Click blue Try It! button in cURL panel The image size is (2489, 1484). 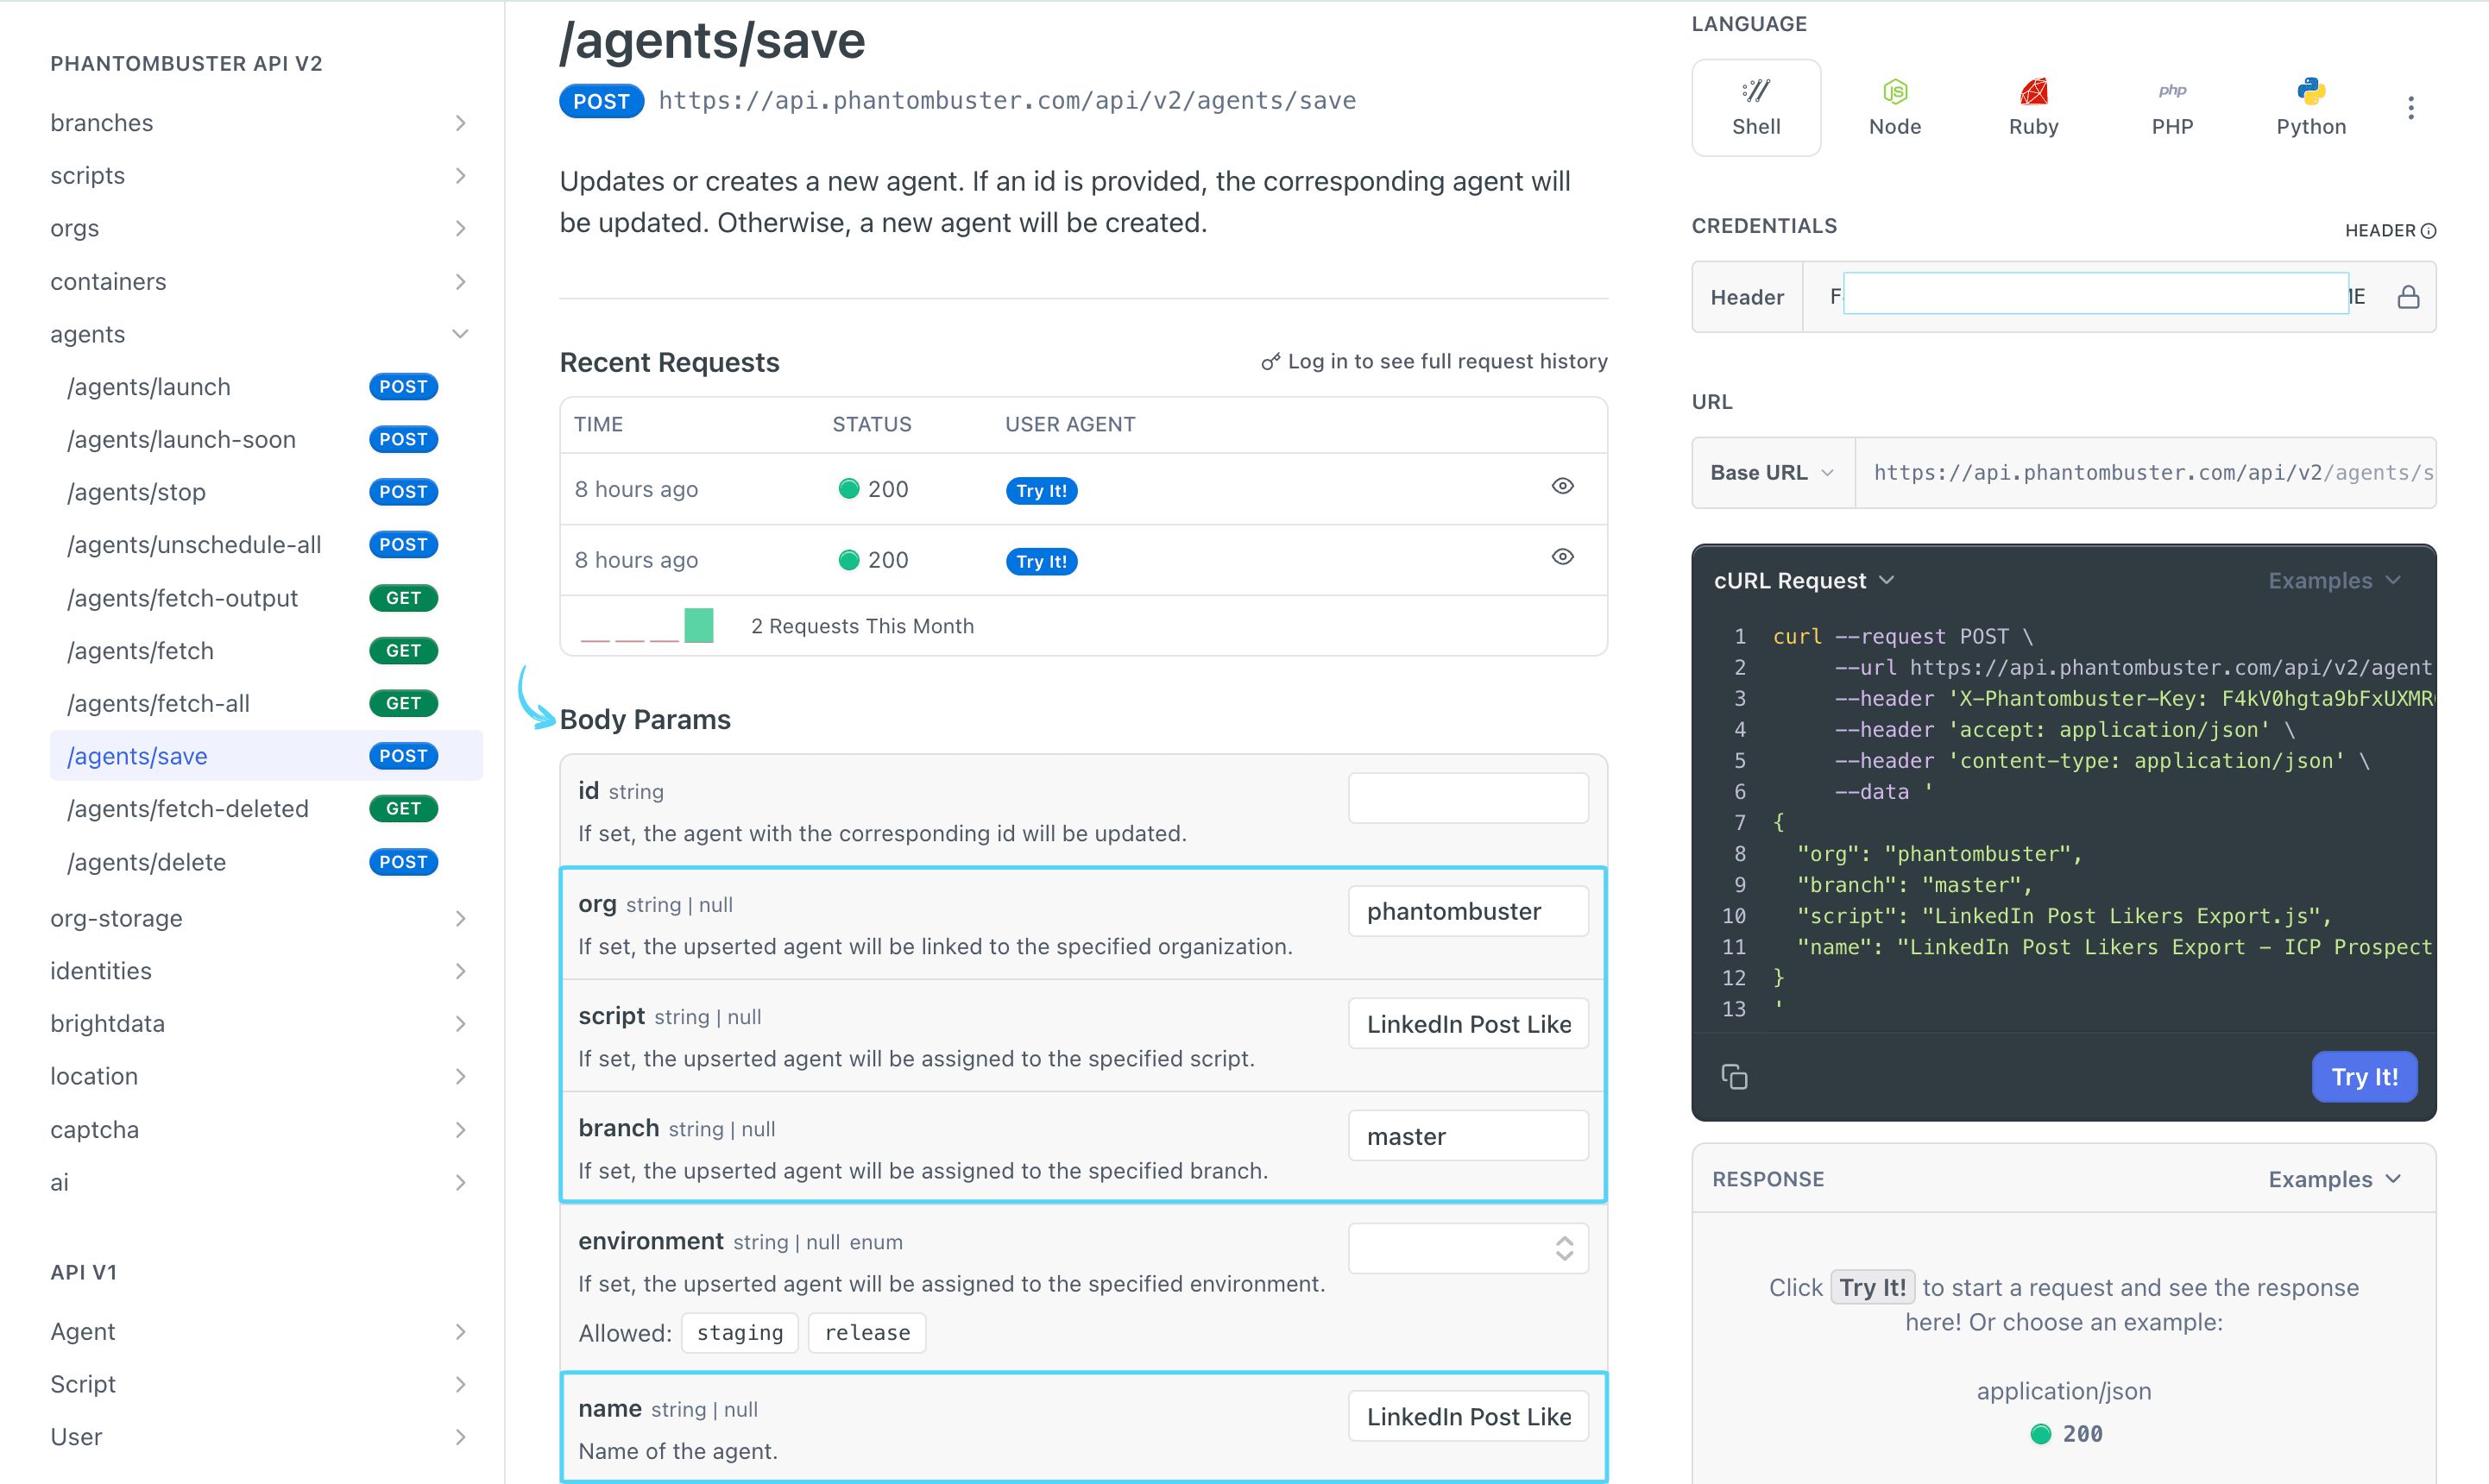point(2364,1077)
